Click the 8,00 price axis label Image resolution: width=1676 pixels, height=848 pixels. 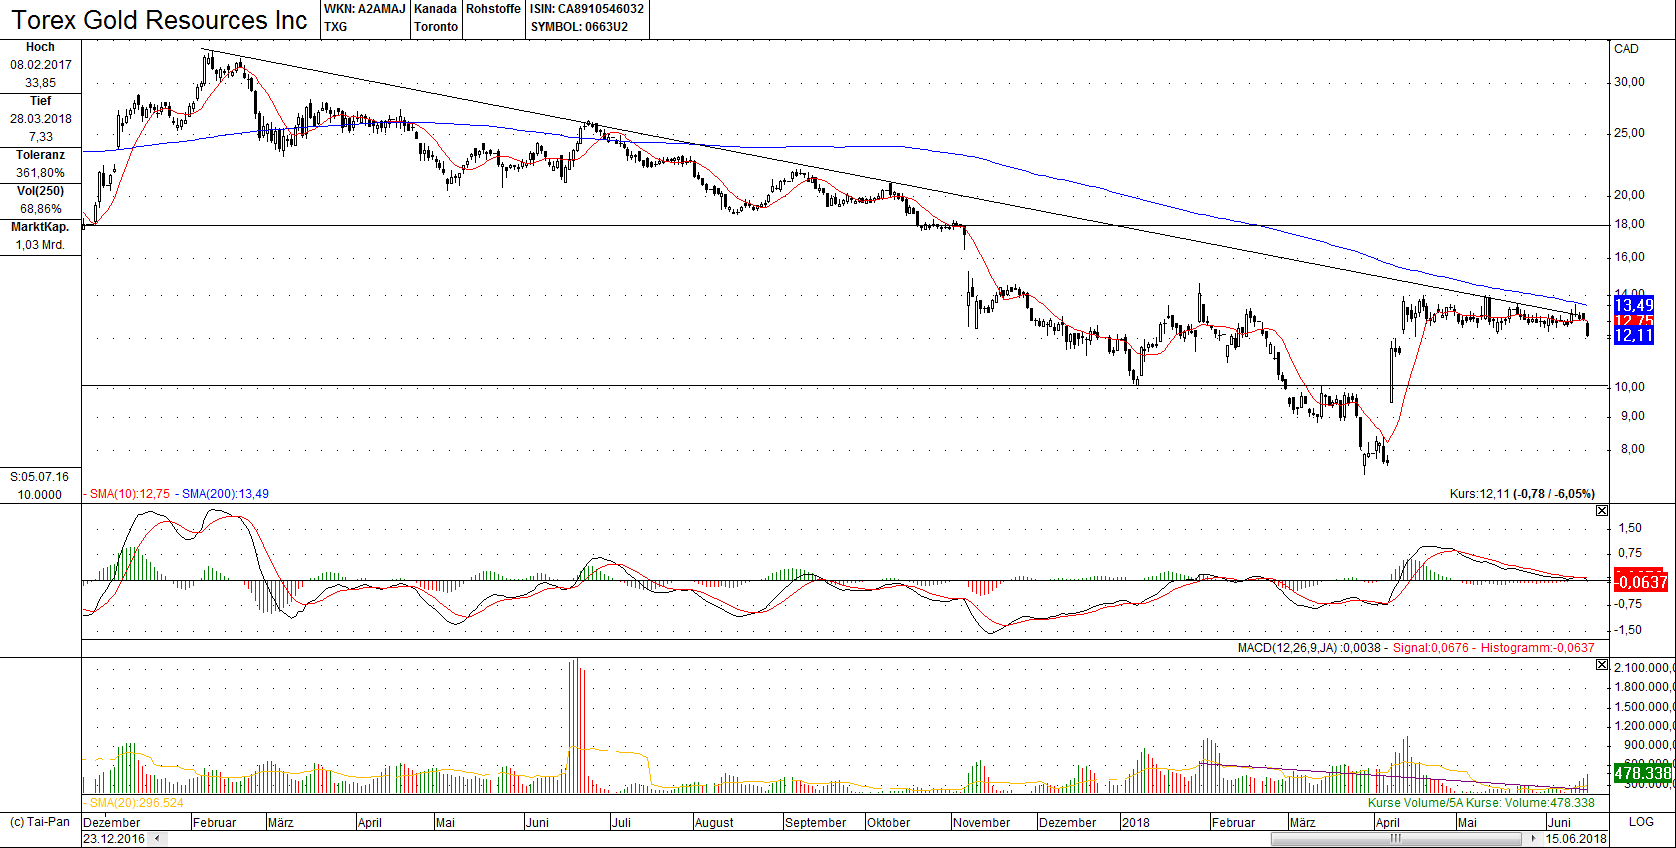point(1633,449)
